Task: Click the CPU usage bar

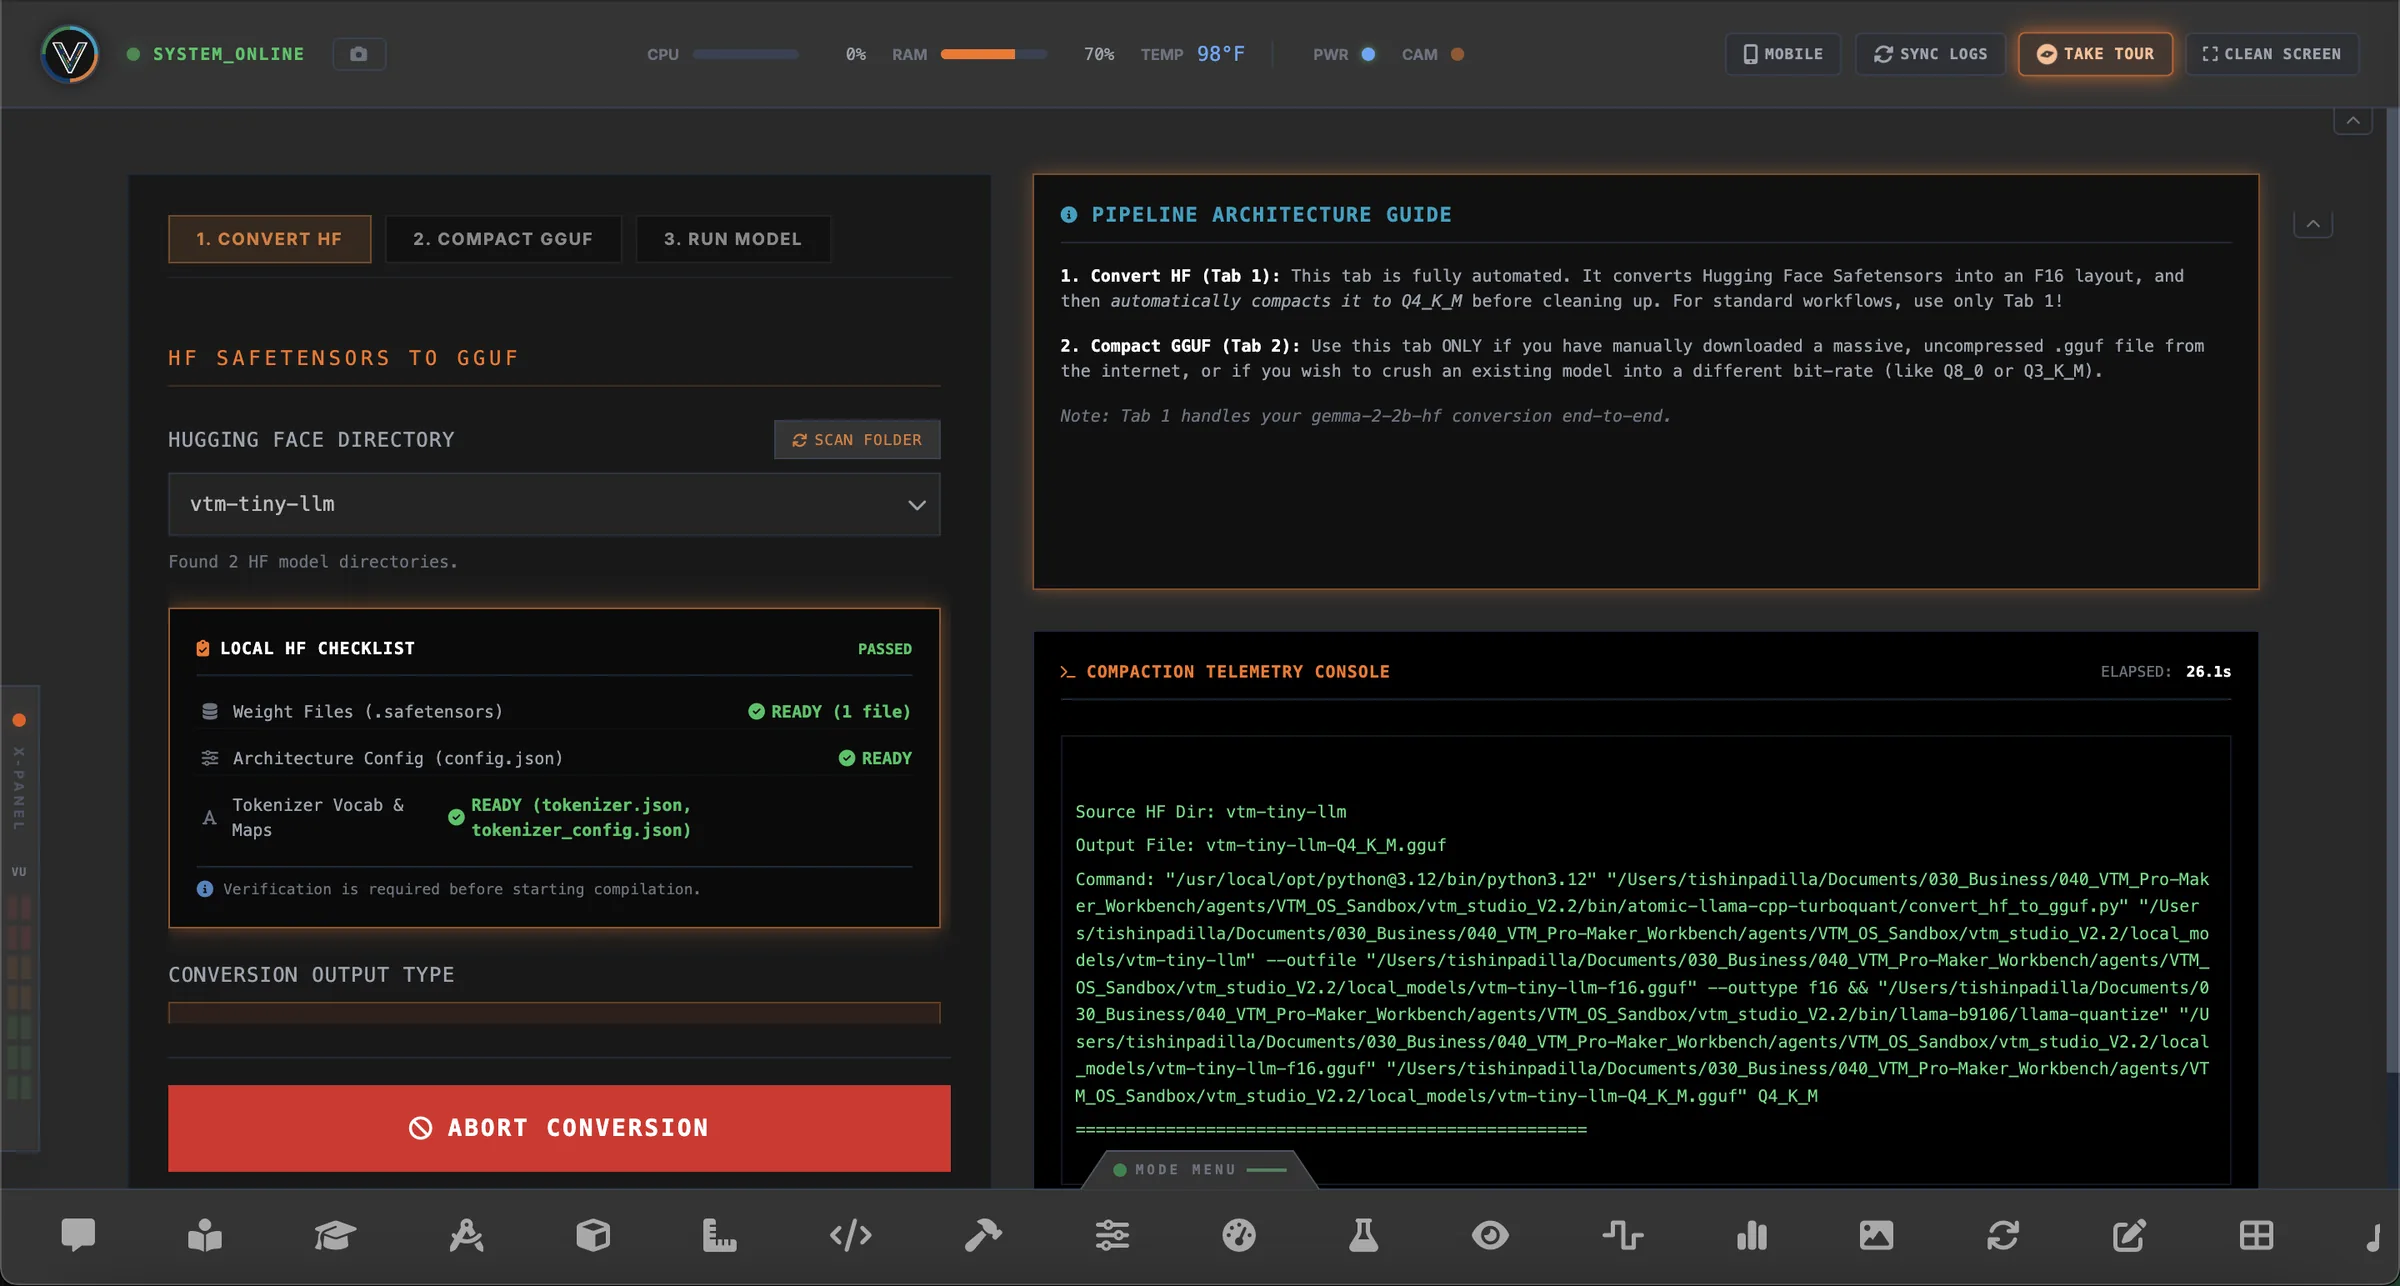Action: pyautogui.click(x=746, y=54)
